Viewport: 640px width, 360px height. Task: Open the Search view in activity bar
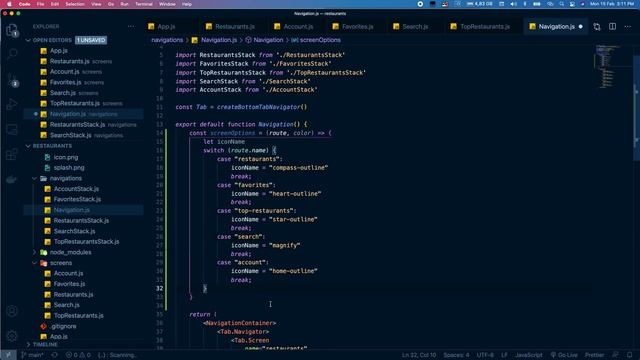pyautogui.click(x=12, y=54)
